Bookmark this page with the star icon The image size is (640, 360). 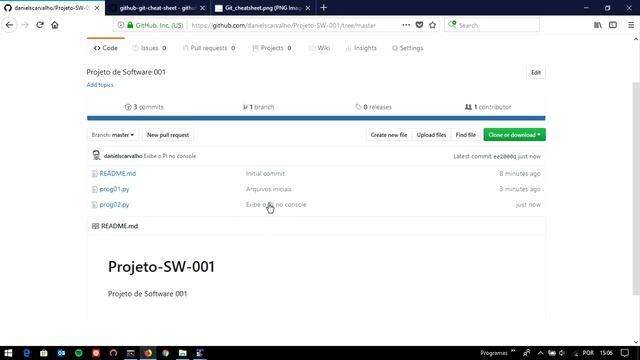pyautogui.click(x=433, y=25)
